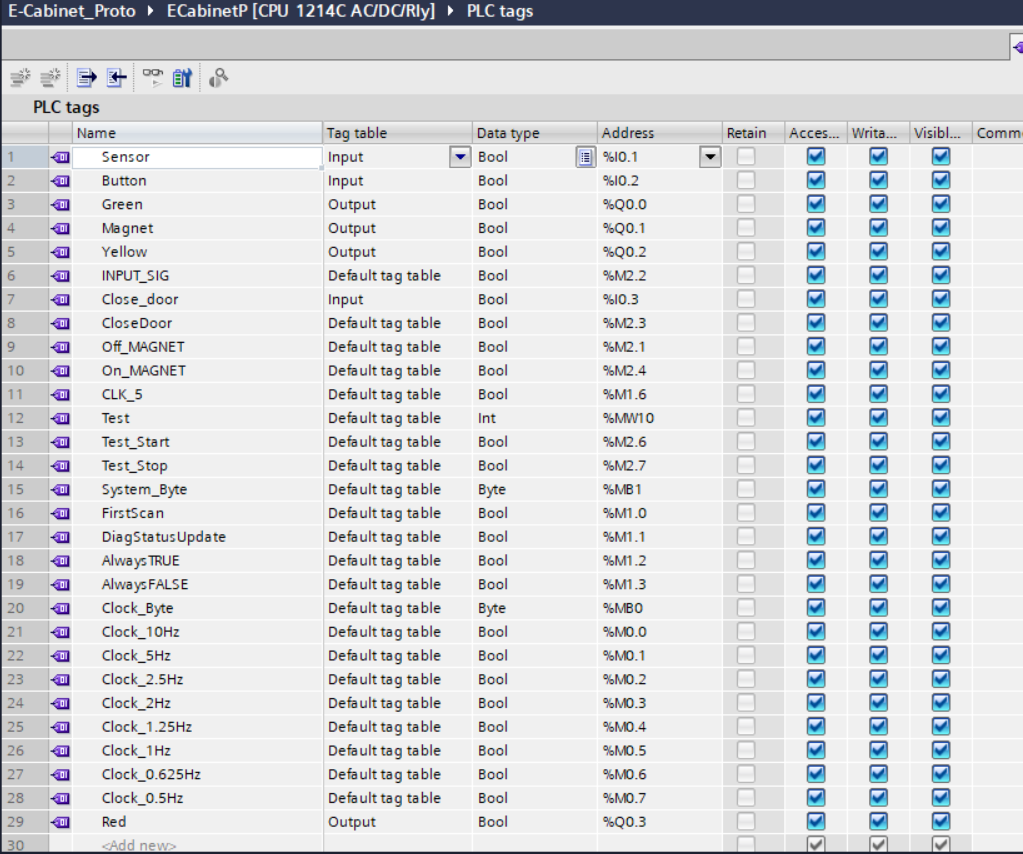This screenshot has width=1023, height=854.
Task: Click the tag icon beside Magnet
Action: click(x=60, y=228)
